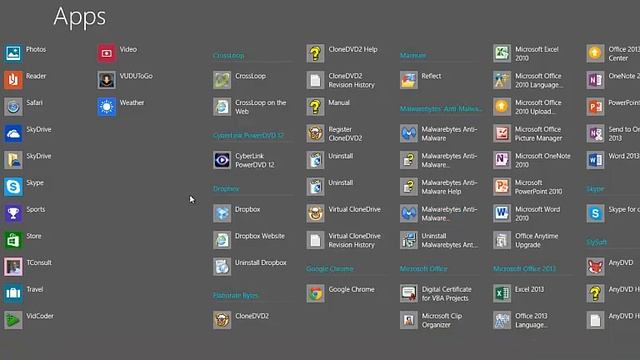
Task: Select the Microsoft Office 2013 group header
Action: (x=524, y=269)
